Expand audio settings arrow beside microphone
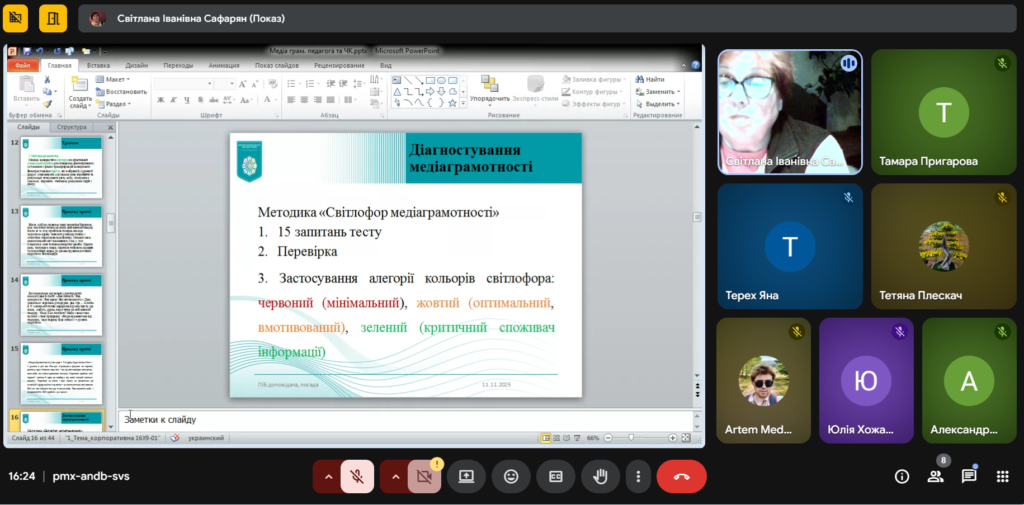 coord(328,477)
